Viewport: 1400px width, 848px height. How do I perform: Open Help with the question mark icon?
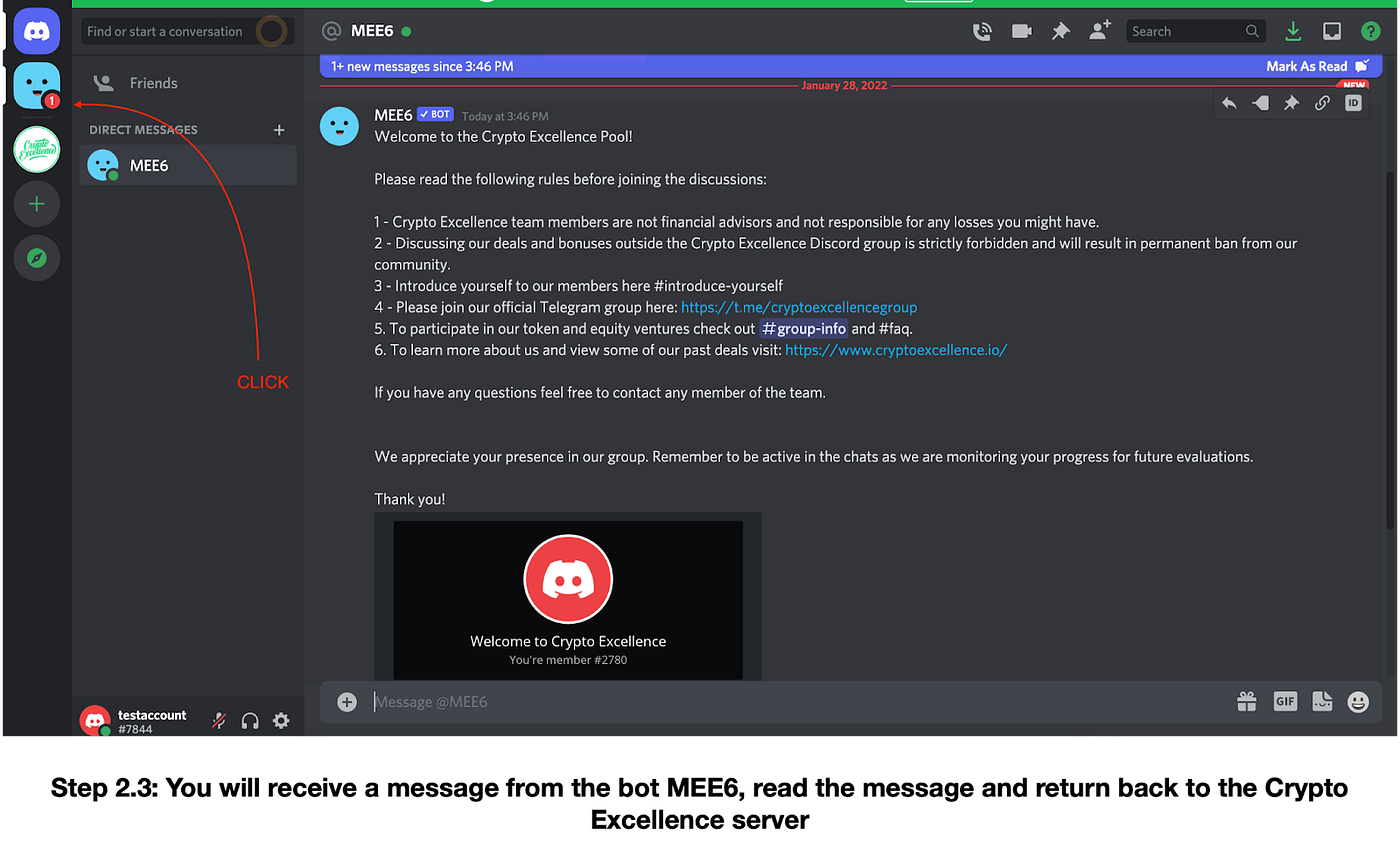1370,31
